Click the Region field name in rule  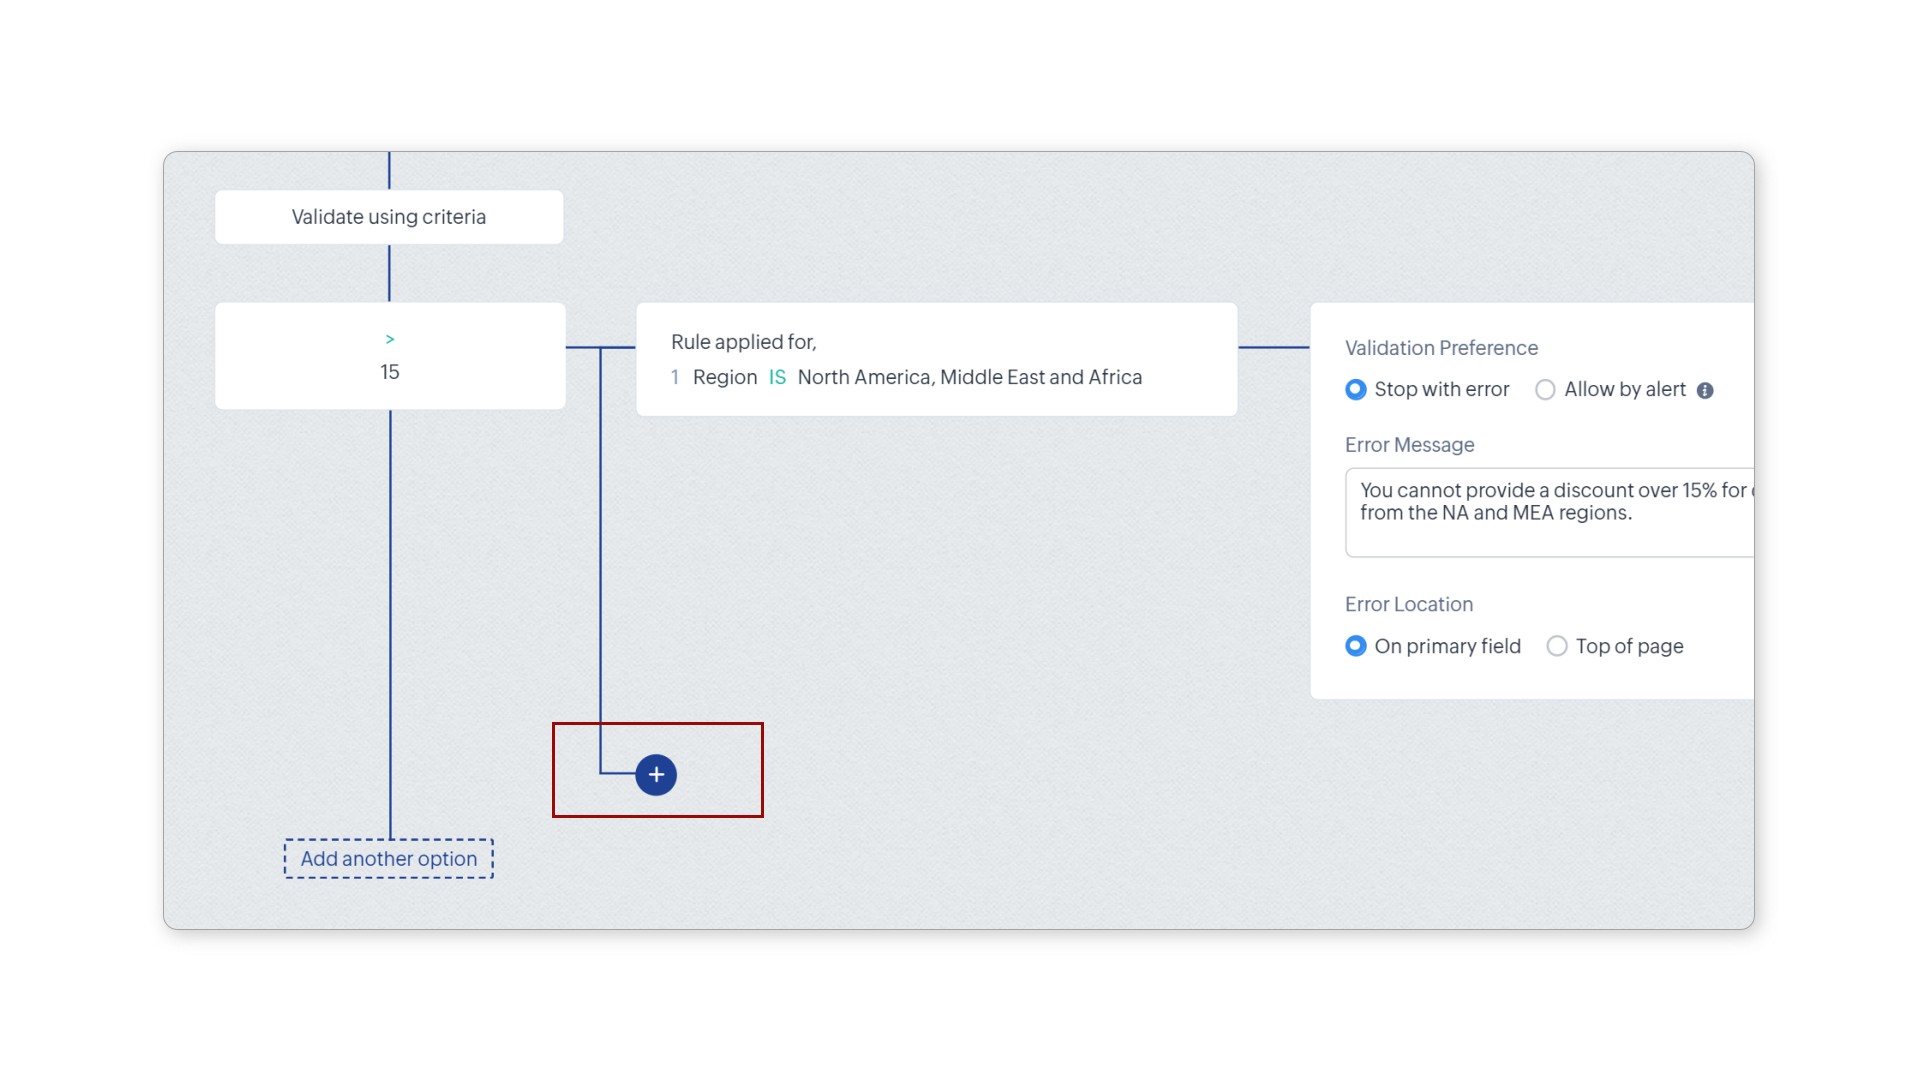click(x=725, y=377)
